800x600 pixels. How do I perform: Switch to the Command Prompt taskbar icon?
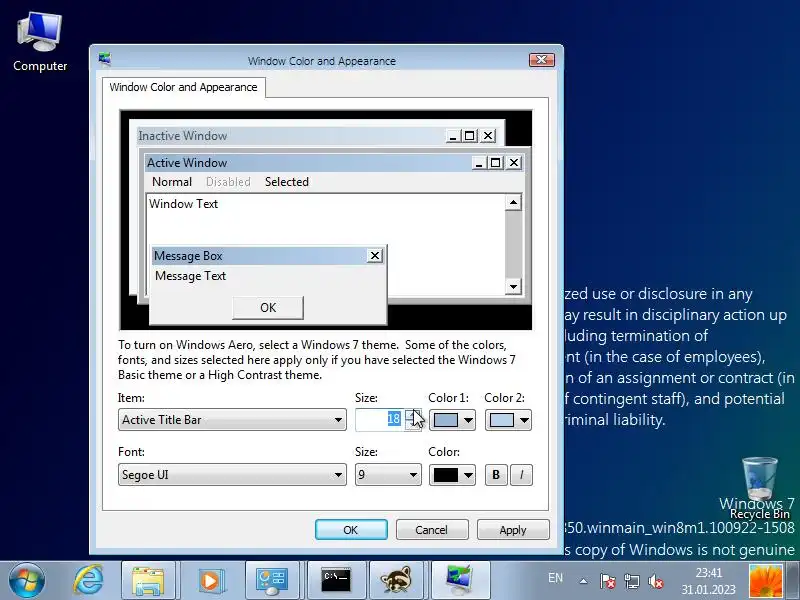pos(336,581)
